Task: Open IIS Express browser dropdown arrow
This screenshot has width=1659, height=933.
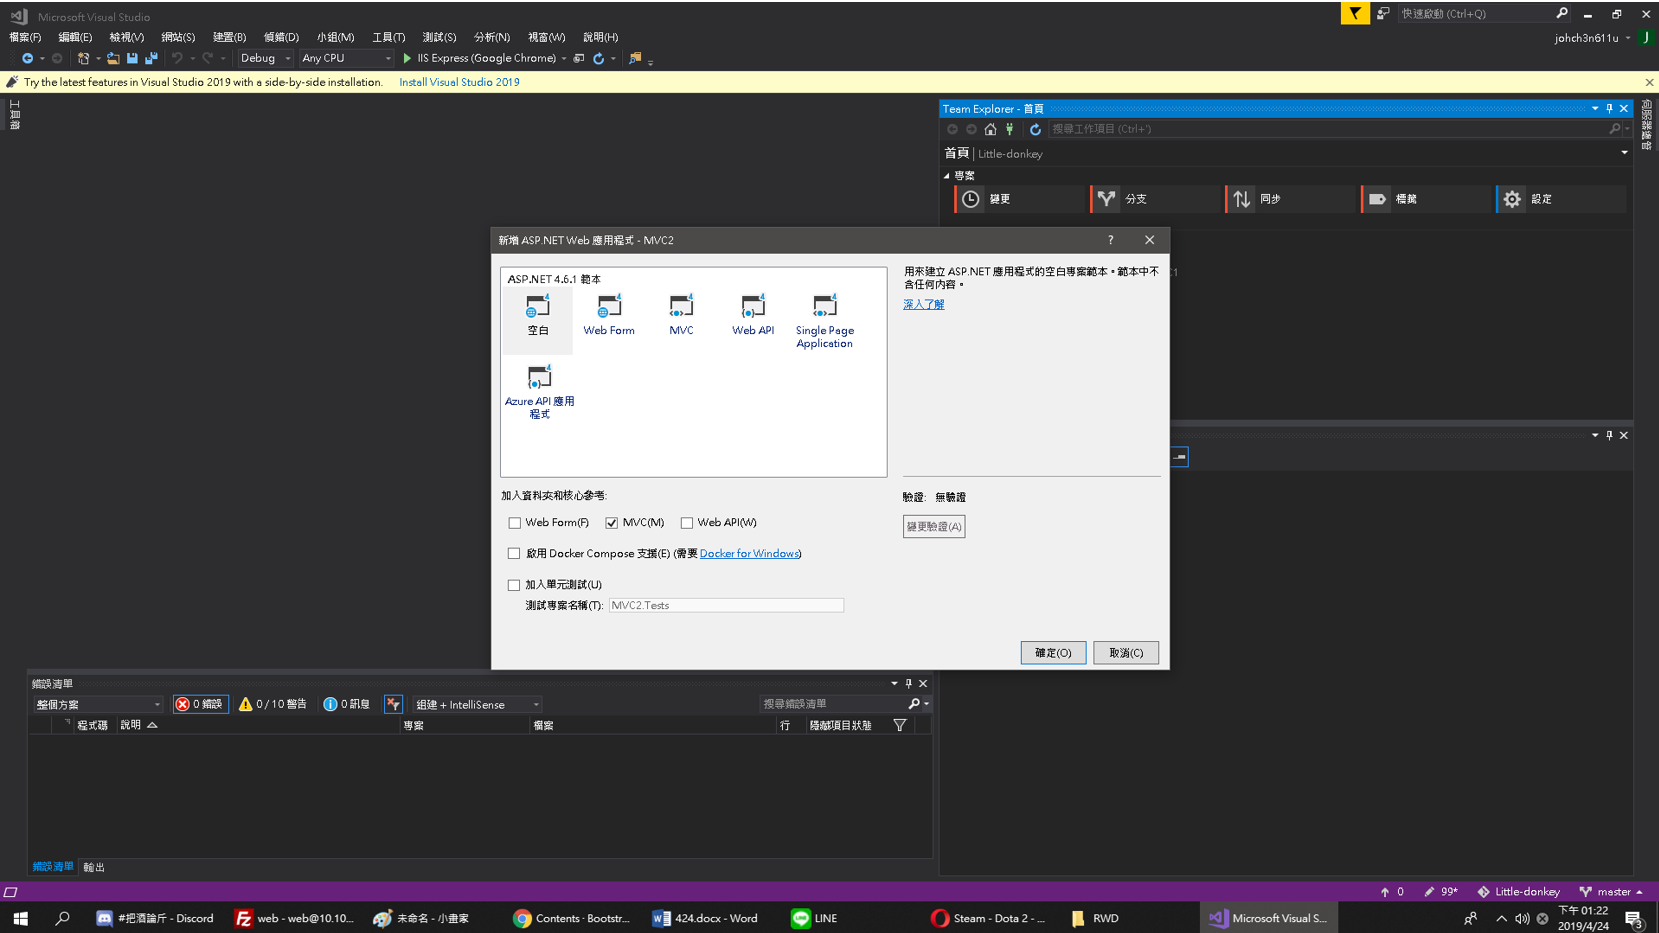Action: tap(564, 58)
